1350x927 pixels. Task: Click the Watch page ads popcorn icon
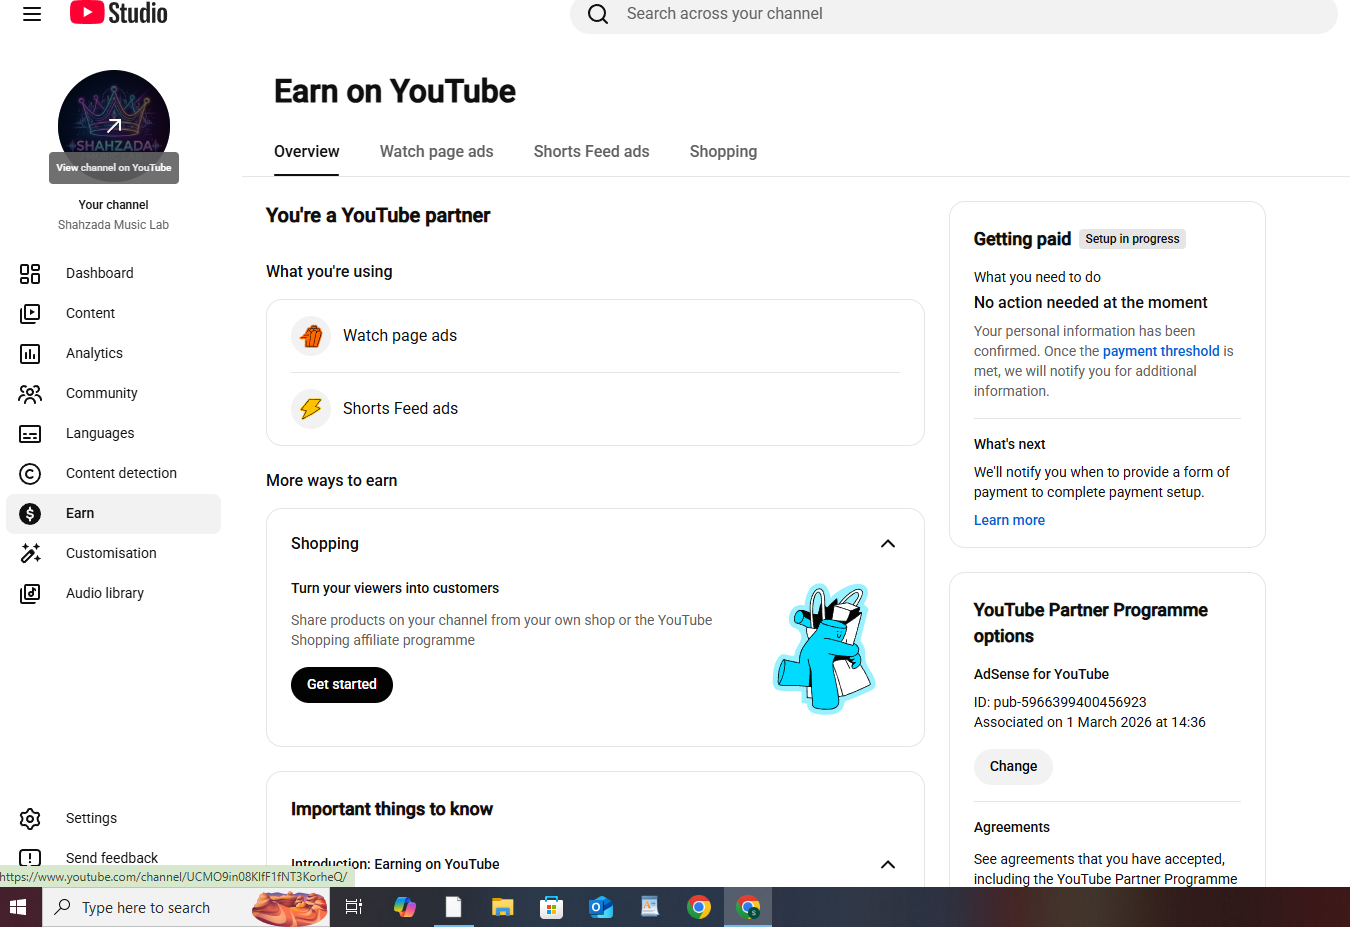(311, 336)
